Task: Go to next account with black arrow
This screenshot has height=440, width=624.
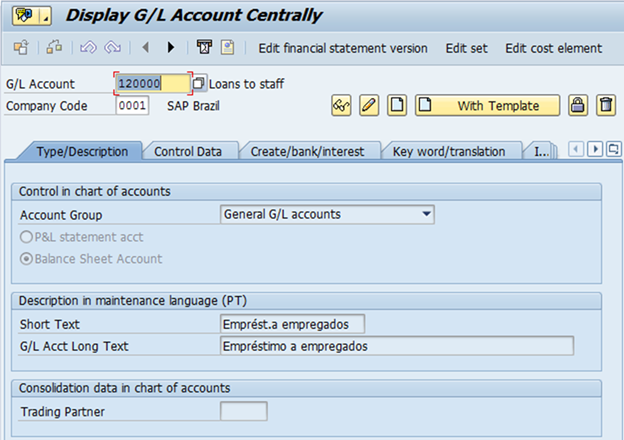Action: 171,48
